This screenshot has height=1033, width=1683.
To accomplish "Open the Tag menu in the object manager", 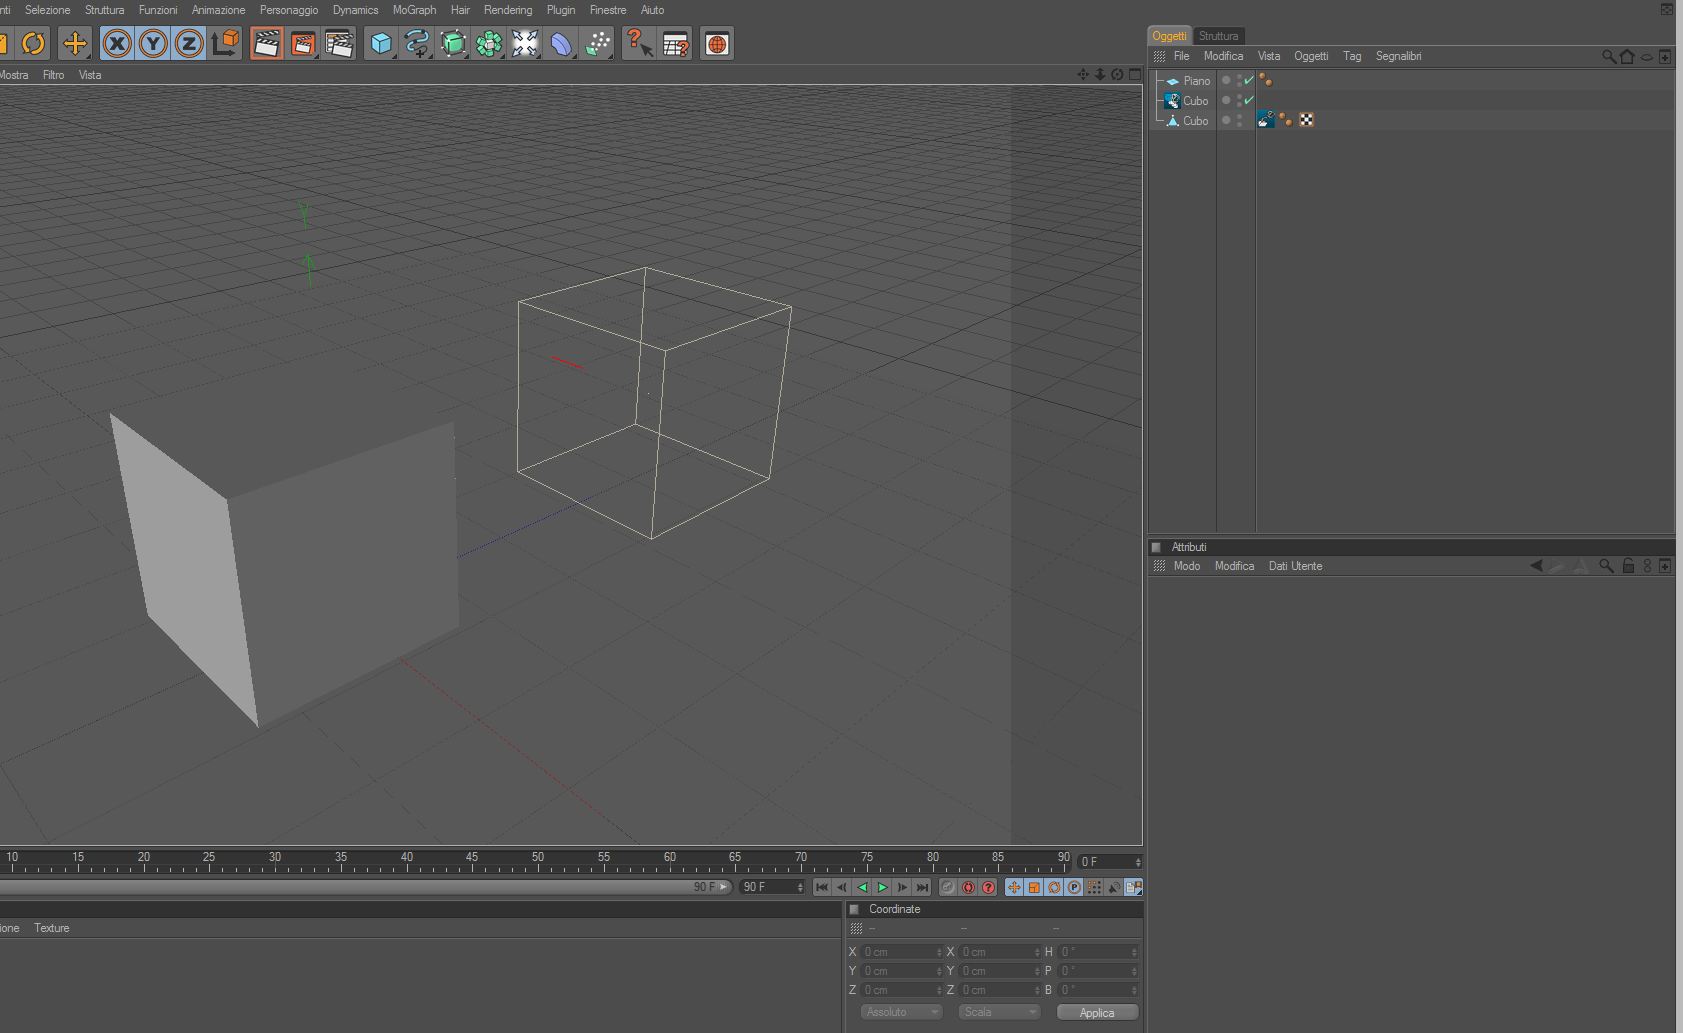I will click(1352, 56).
